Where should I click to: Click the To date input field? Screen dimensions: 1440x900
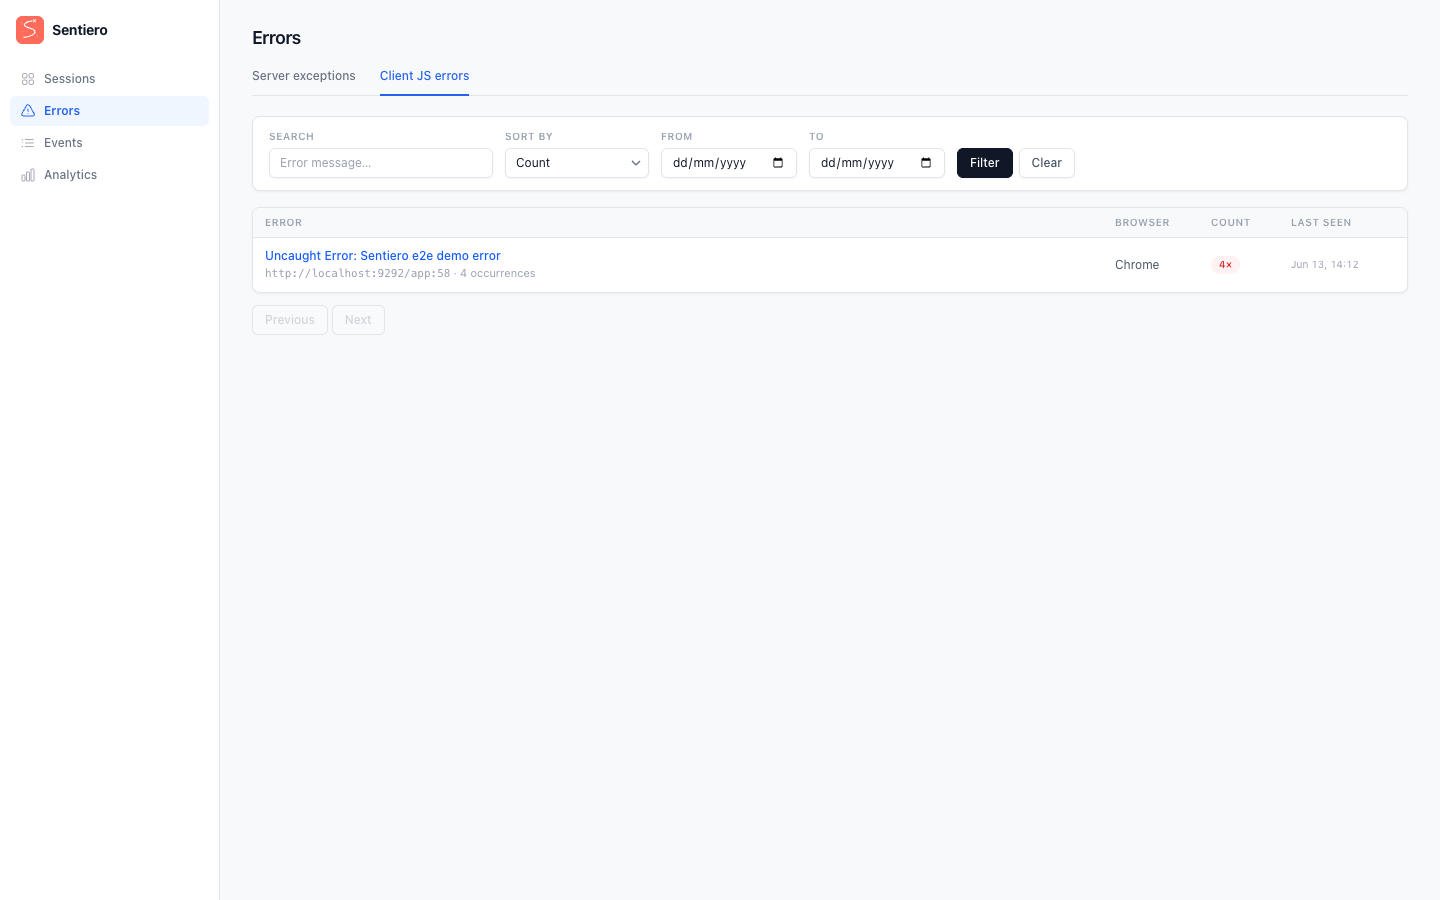tap(877, 163)
